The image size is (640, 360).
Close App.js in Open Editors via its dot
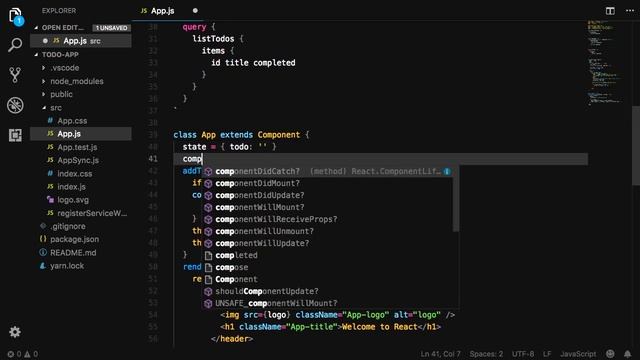[45, 41]
